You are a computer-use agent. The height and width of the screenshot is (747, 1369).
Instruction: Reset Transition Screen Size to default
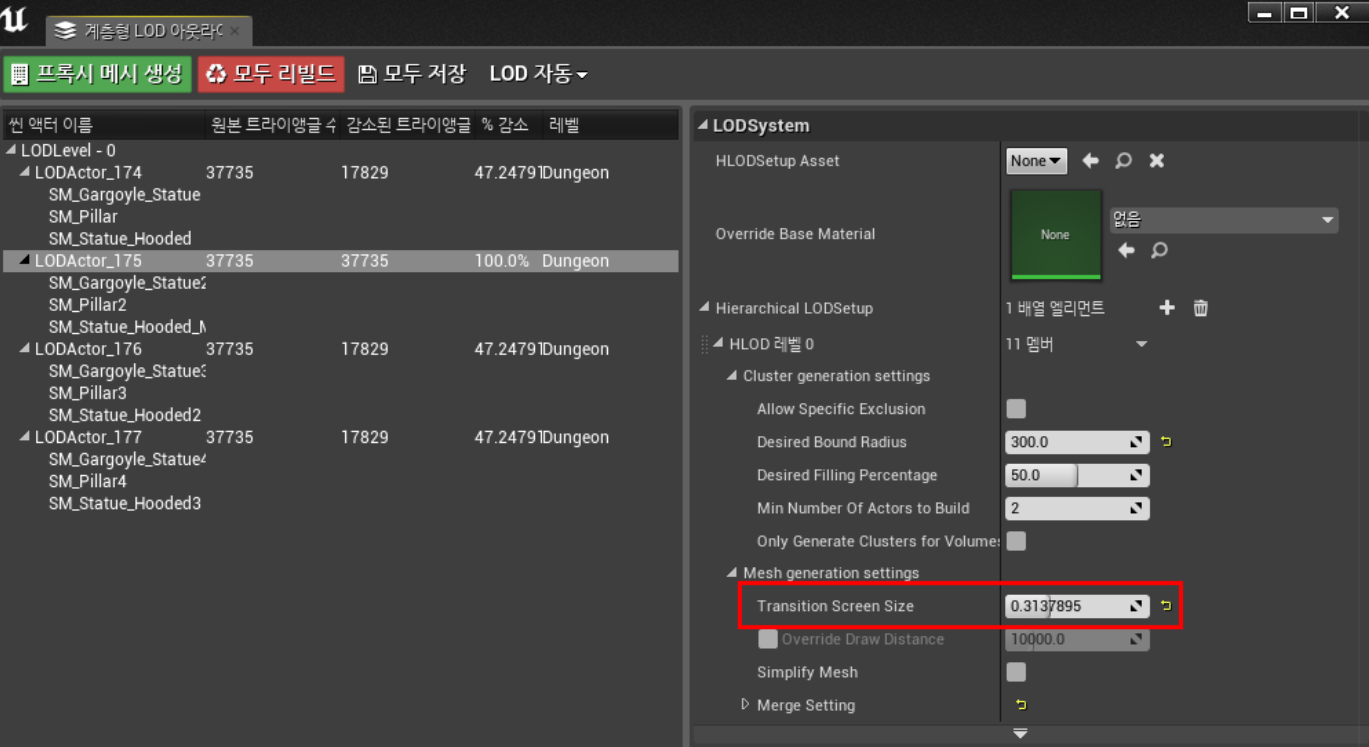1166,606
